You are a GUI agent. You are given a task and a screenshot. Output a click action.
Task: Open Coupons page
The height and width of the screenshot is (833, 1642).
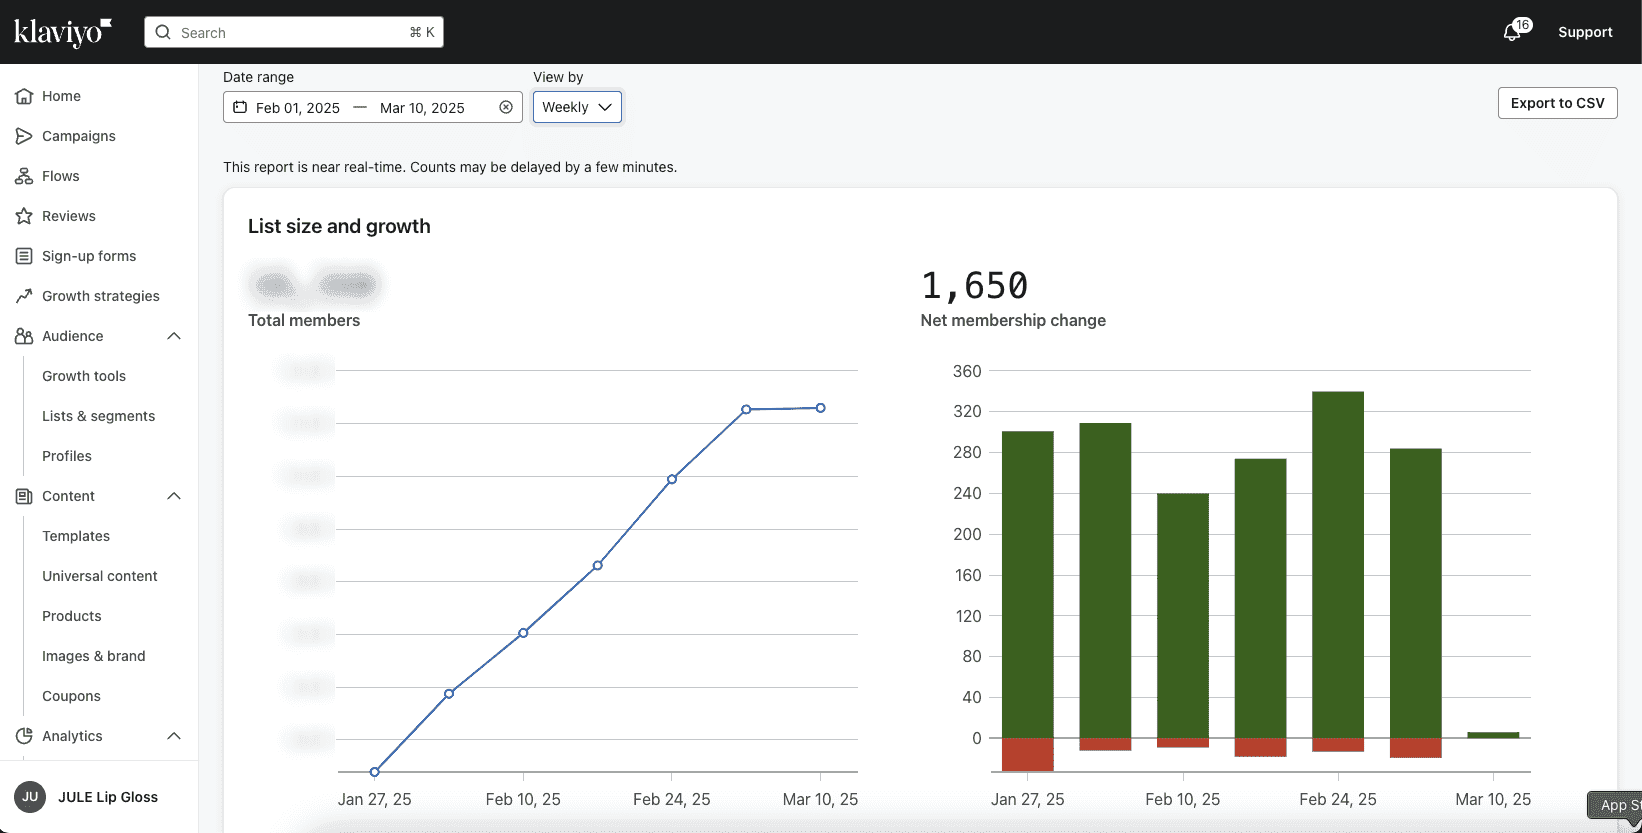click(71, 696)
